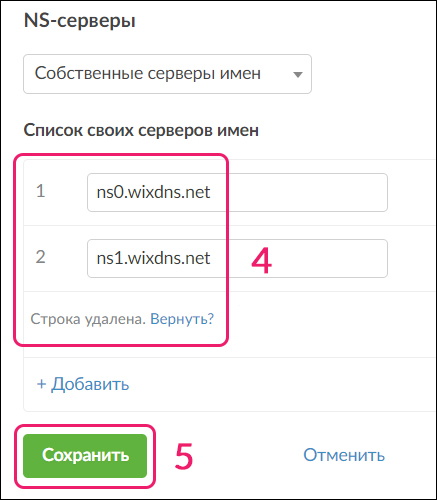The height and width of the screenshot is (500, 437).
Task: Click the red step marker 5
Action: pyautogui.click(x=184, y=456)
